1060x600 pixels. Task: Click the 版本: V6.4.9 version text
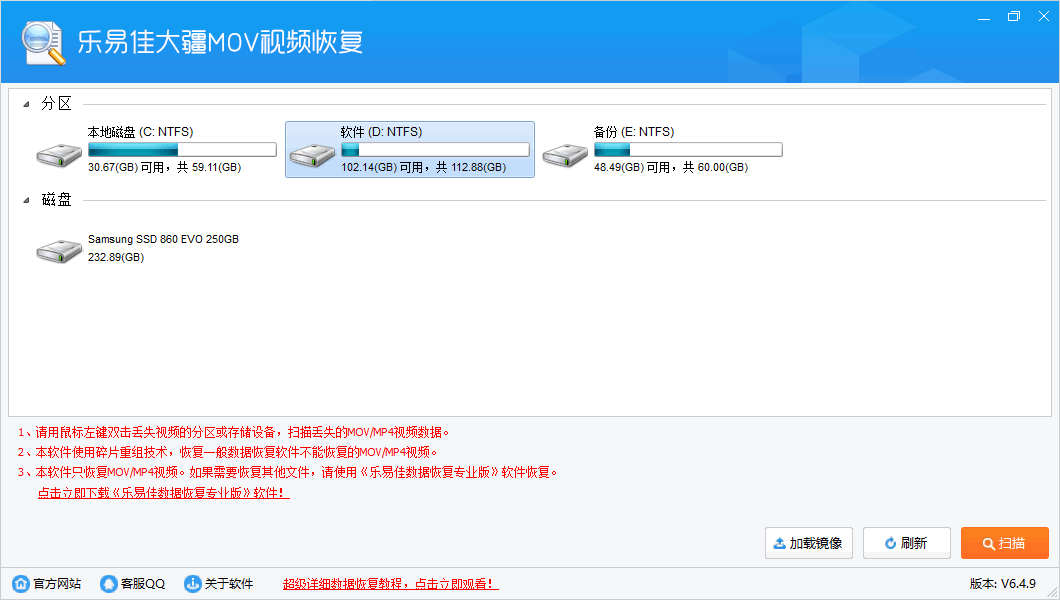coord(1003,583)
